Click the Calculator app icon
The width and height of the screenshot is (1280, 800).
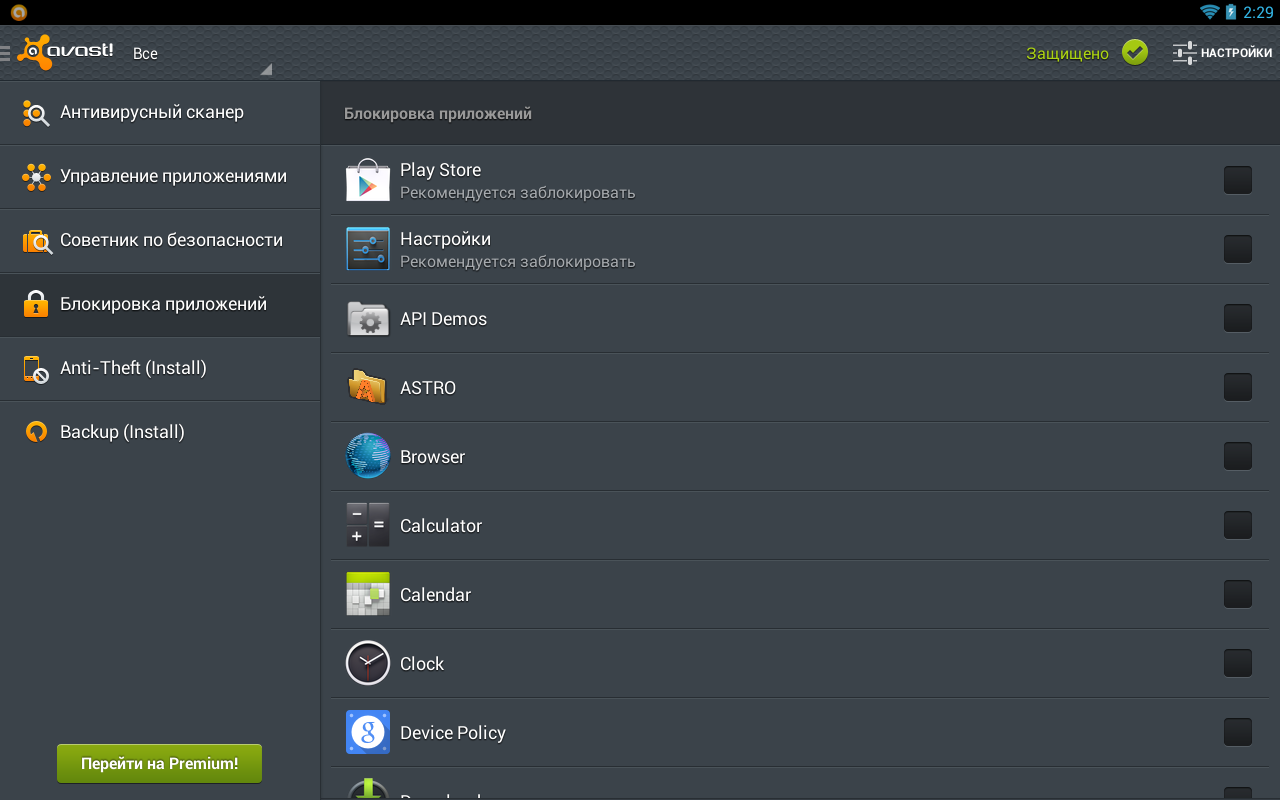coord(367,525)
